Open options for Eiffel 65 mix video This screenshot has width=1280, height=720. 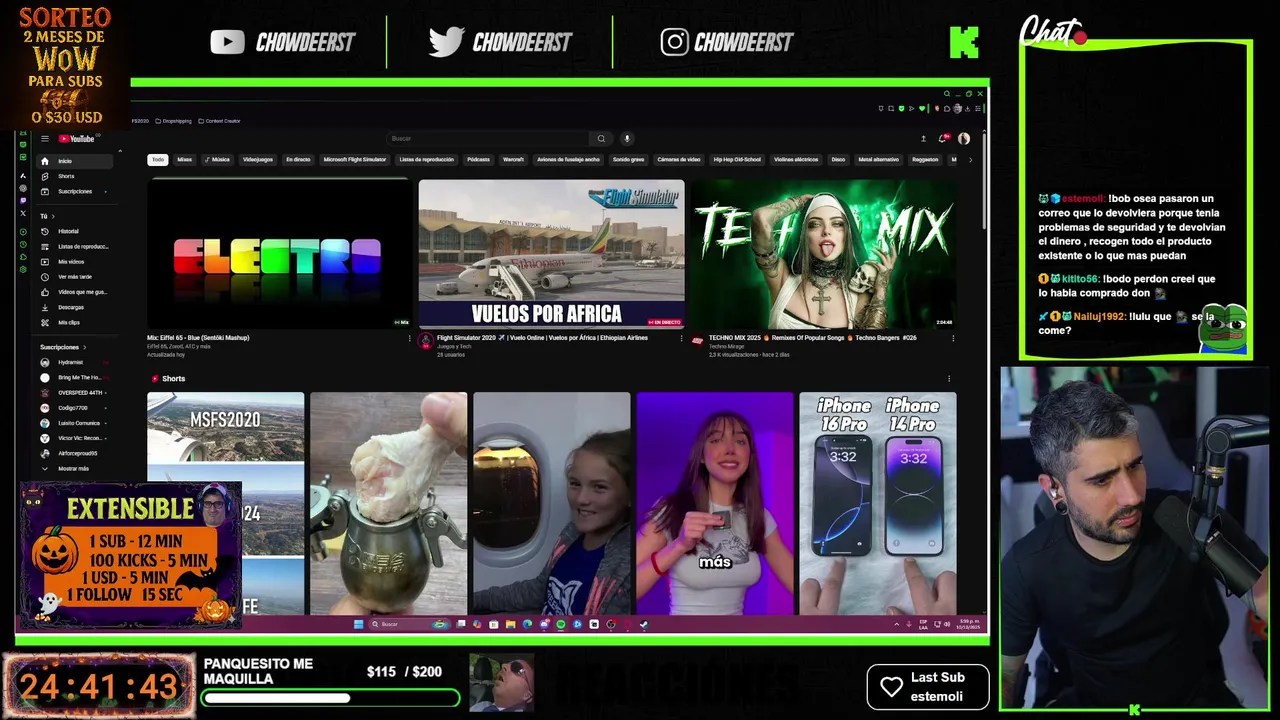tap(409, 338)
